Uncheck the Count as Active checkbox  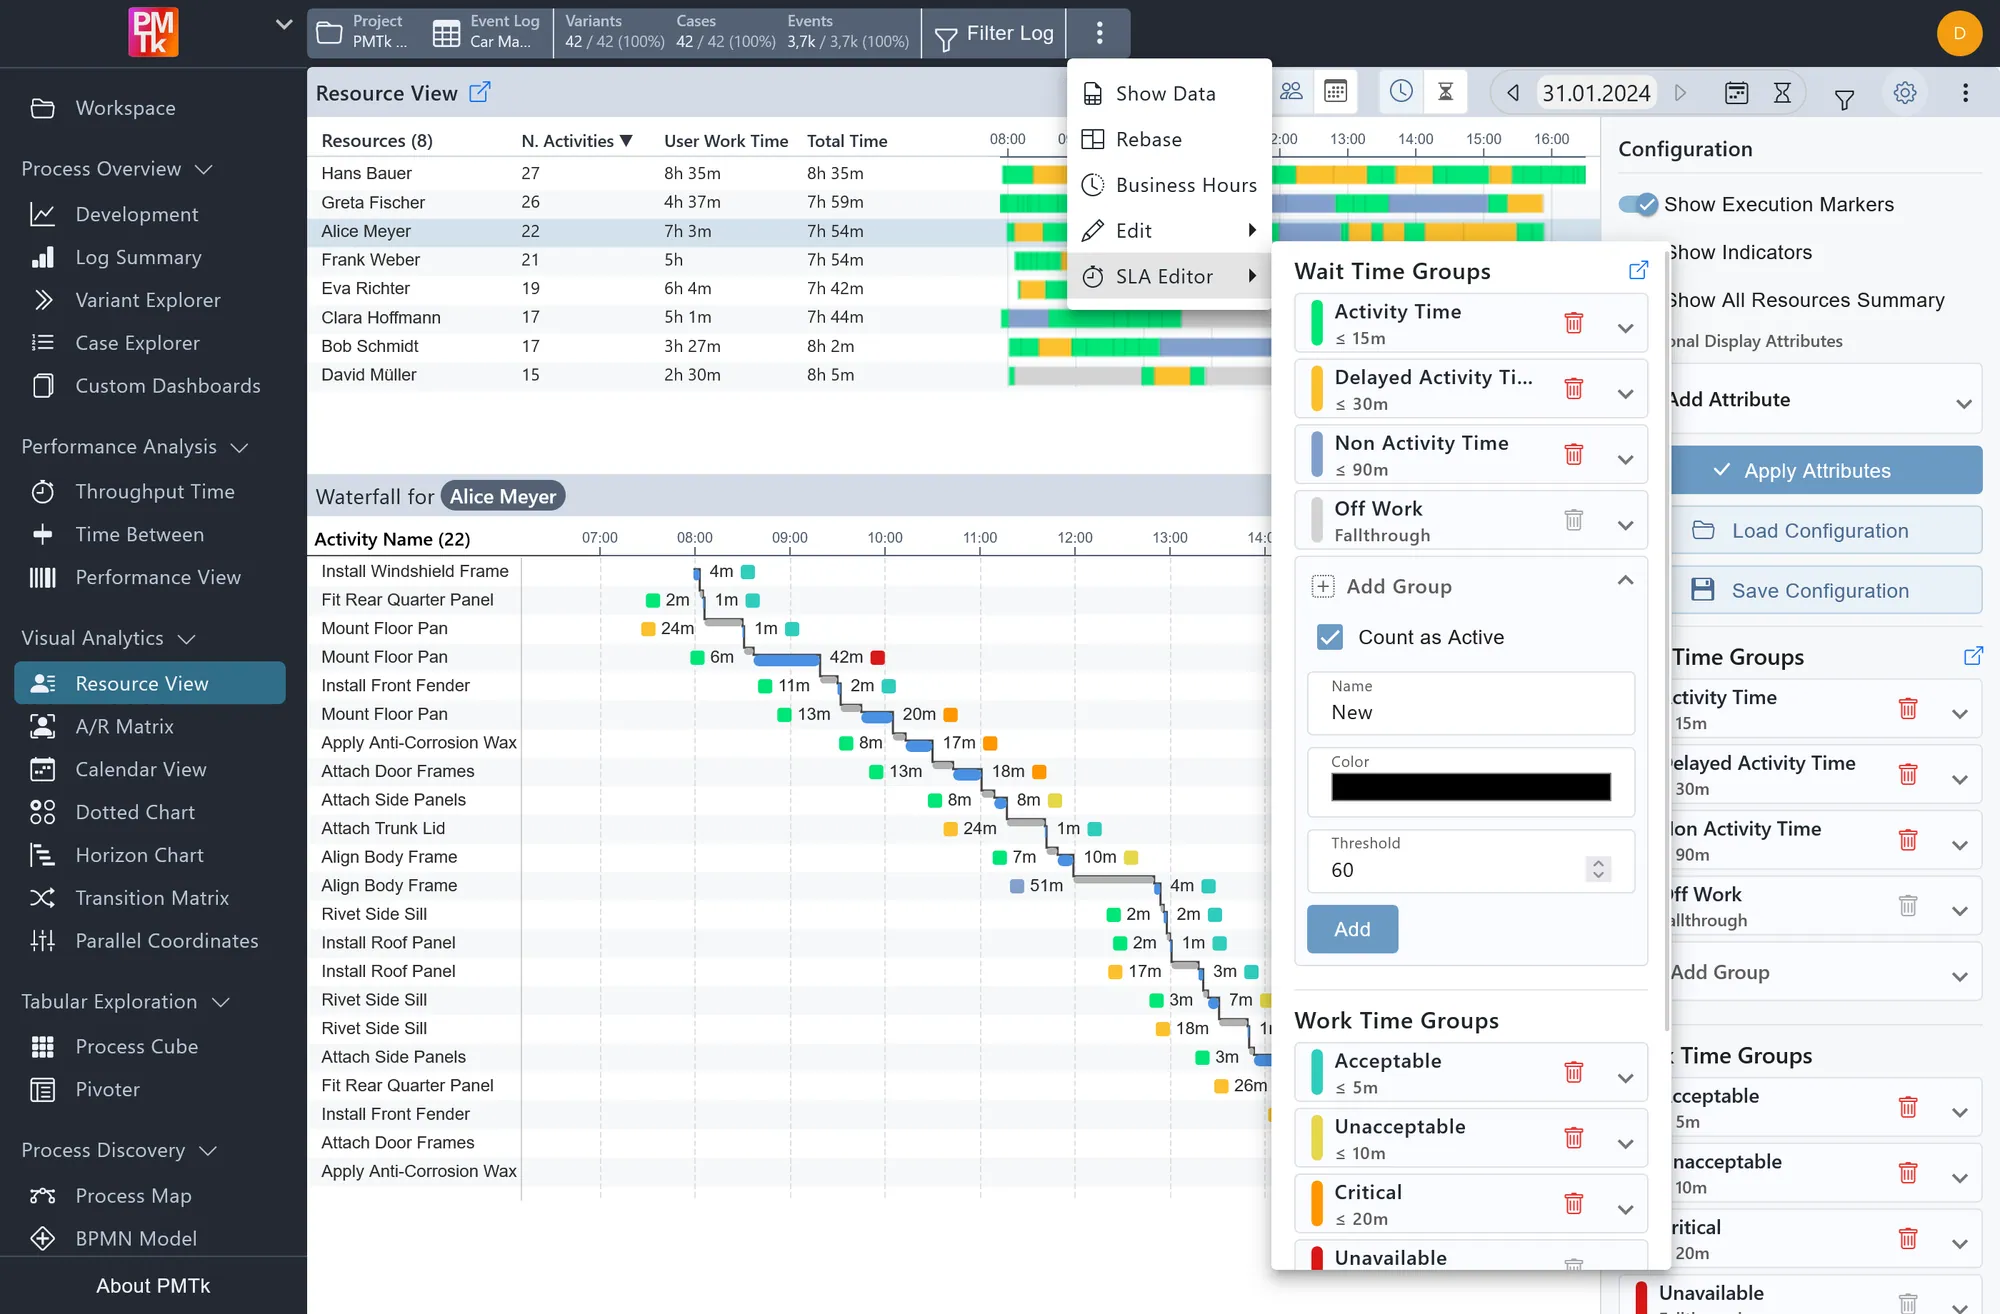[1330, 637]
